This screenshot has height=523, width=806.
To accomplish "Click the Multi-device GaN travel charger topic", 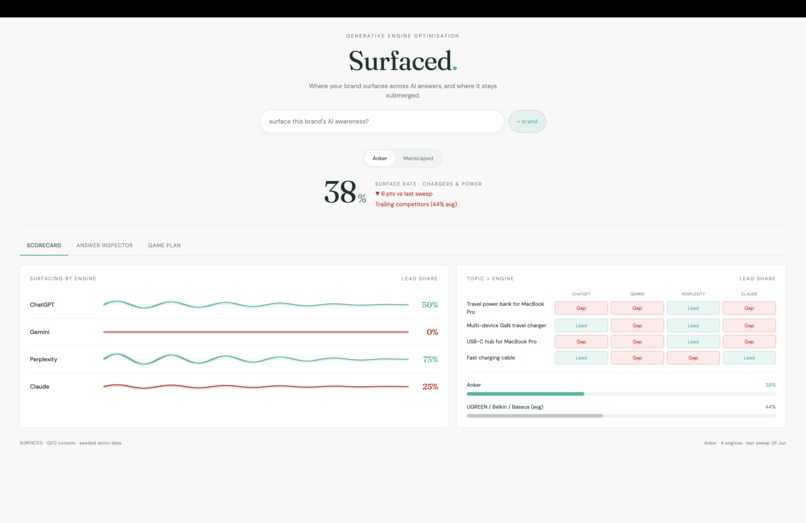I will click(x=506, y=326).
